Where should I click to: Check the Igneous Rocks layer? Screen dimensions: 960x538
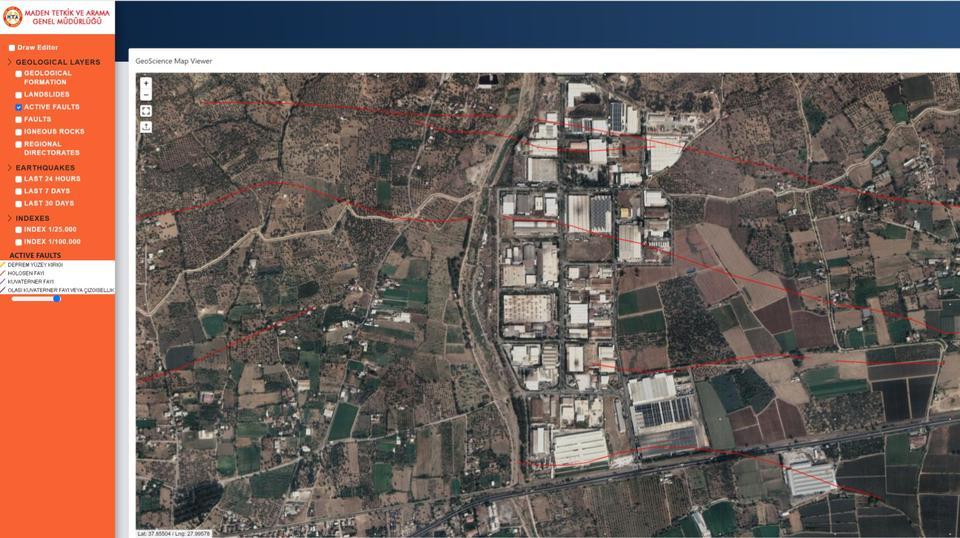[x=19, y=131]
